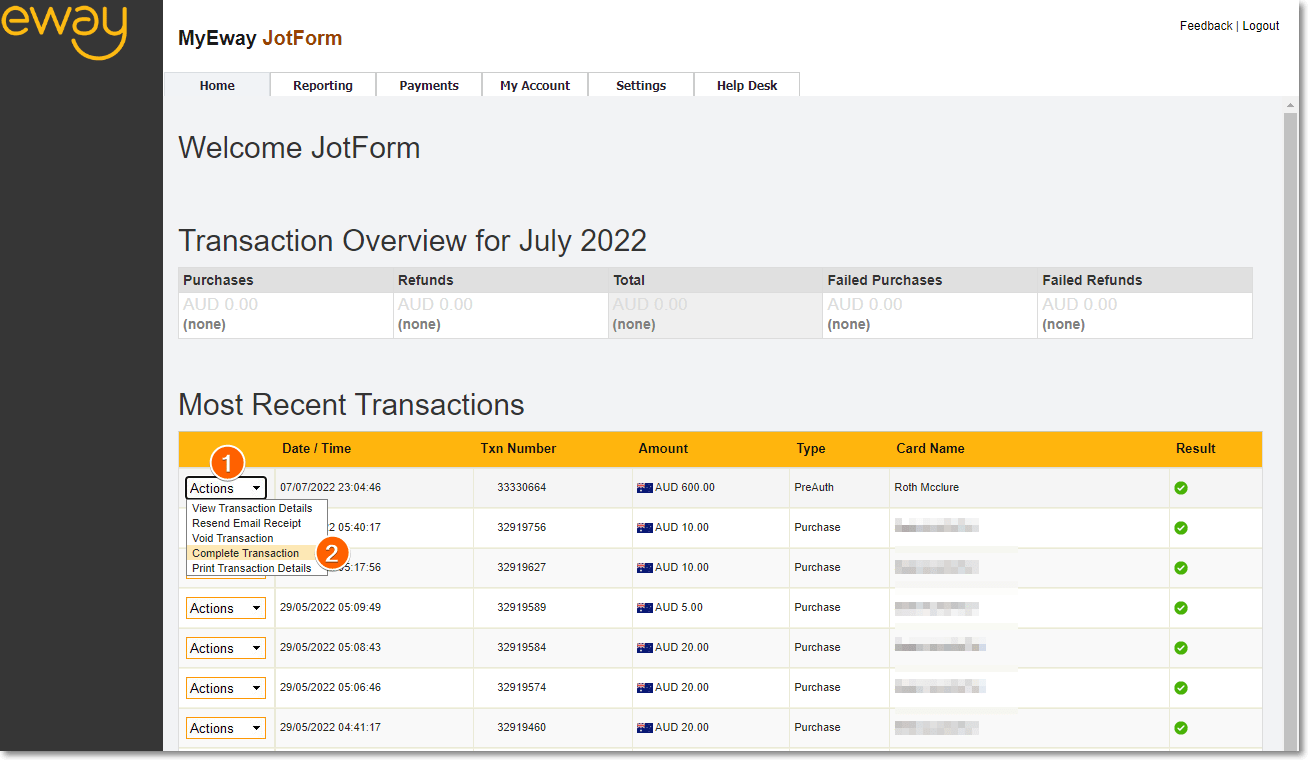
Task: Open Actions dropdown for transaction 32919584
Action: click(x=226, y=648)
